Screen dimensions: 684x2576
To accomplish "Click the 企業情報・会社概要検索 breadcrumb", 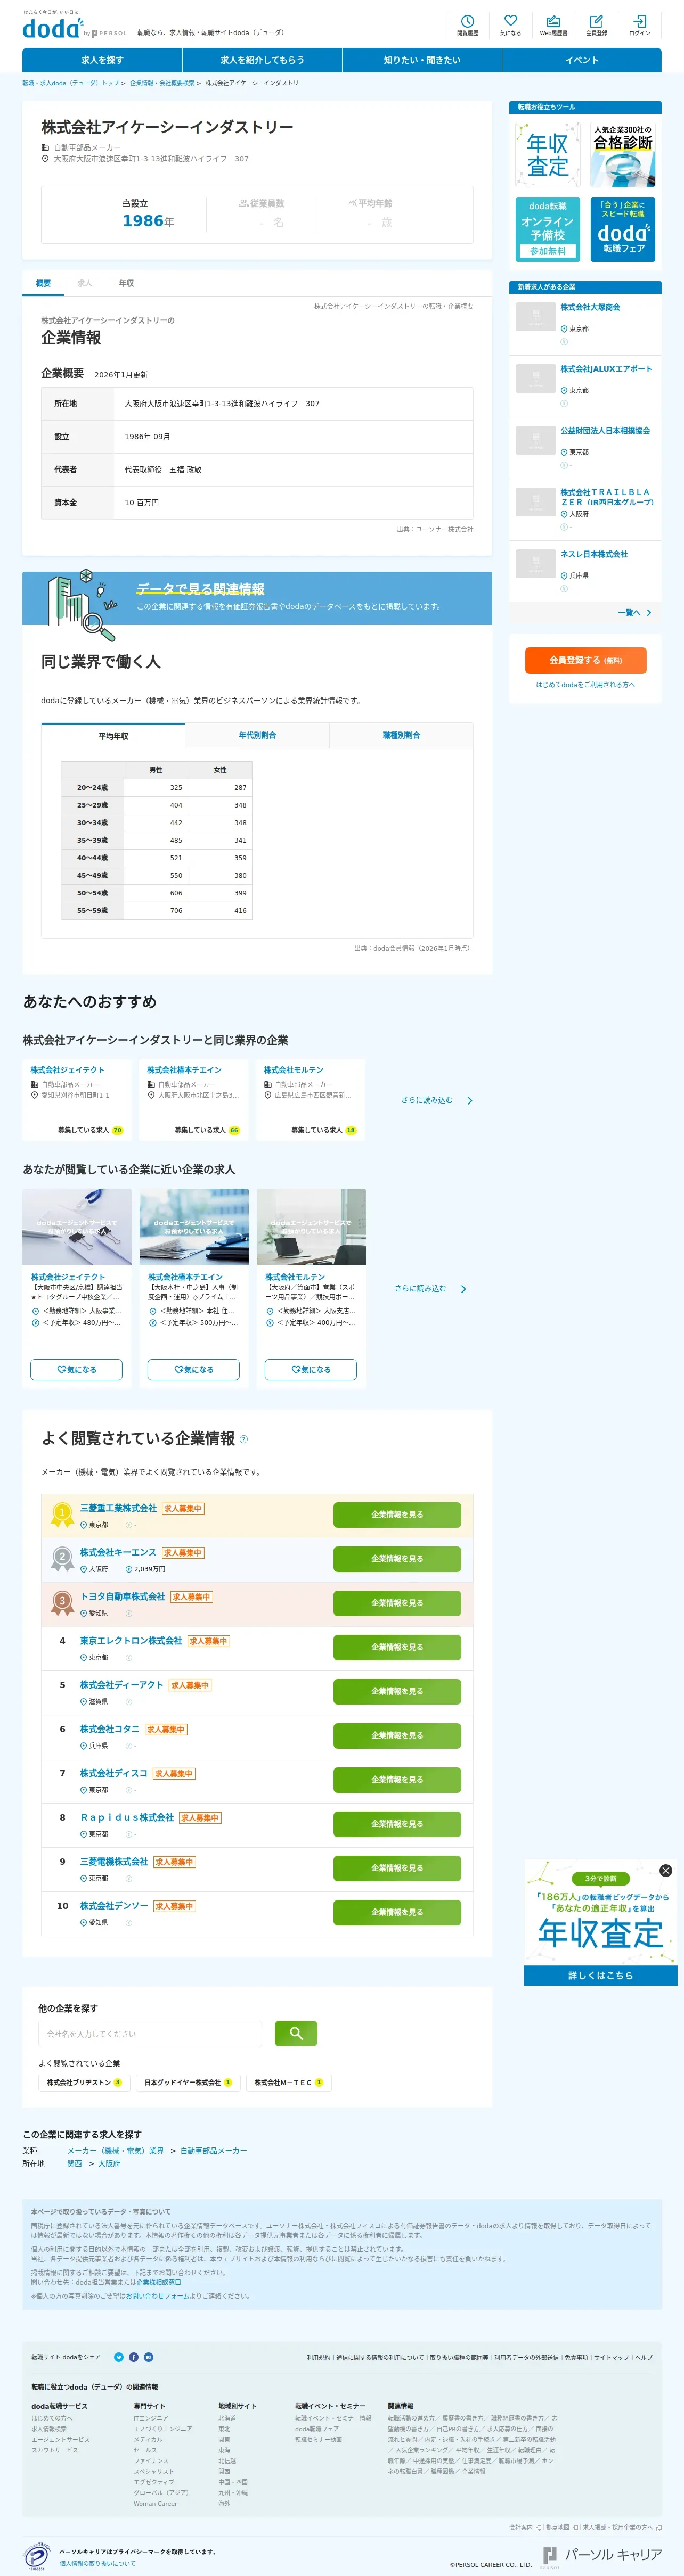I will point(162,83).
